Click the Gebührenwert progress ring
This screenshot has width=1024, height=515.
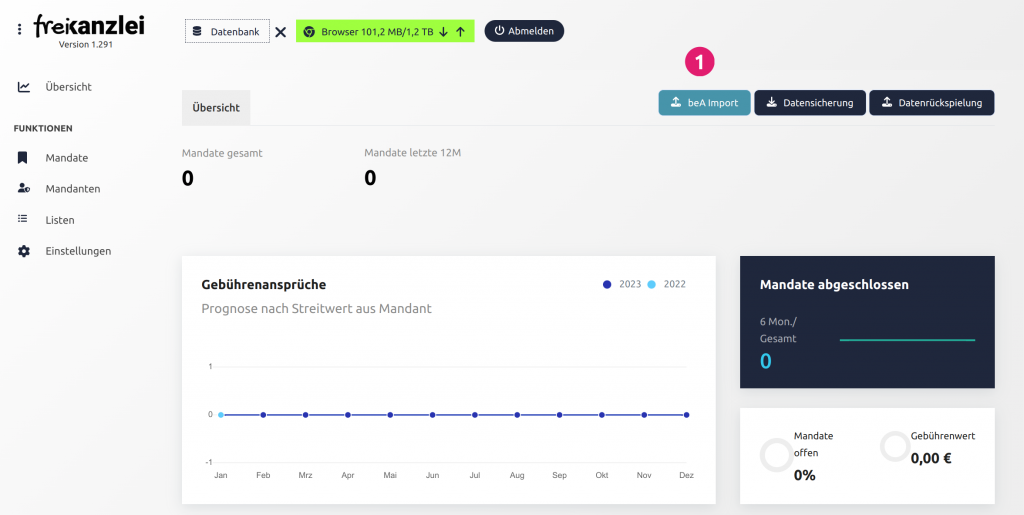point(895,446)
